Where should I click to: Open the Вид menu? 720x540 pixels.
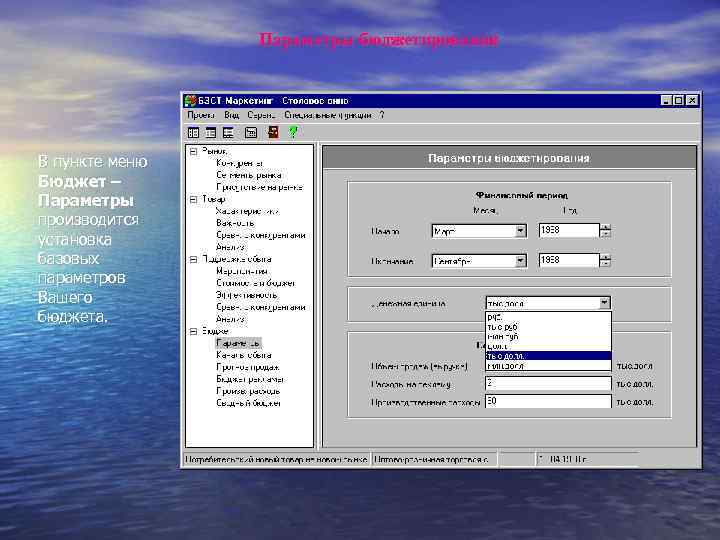point(231,115)
